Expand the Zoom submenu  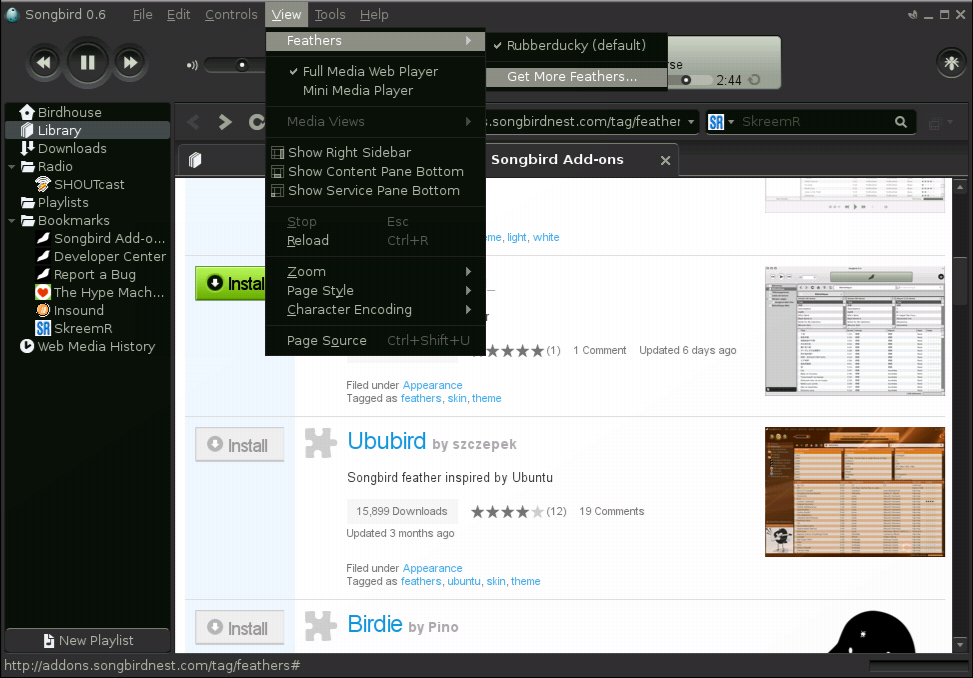point(375,272)
